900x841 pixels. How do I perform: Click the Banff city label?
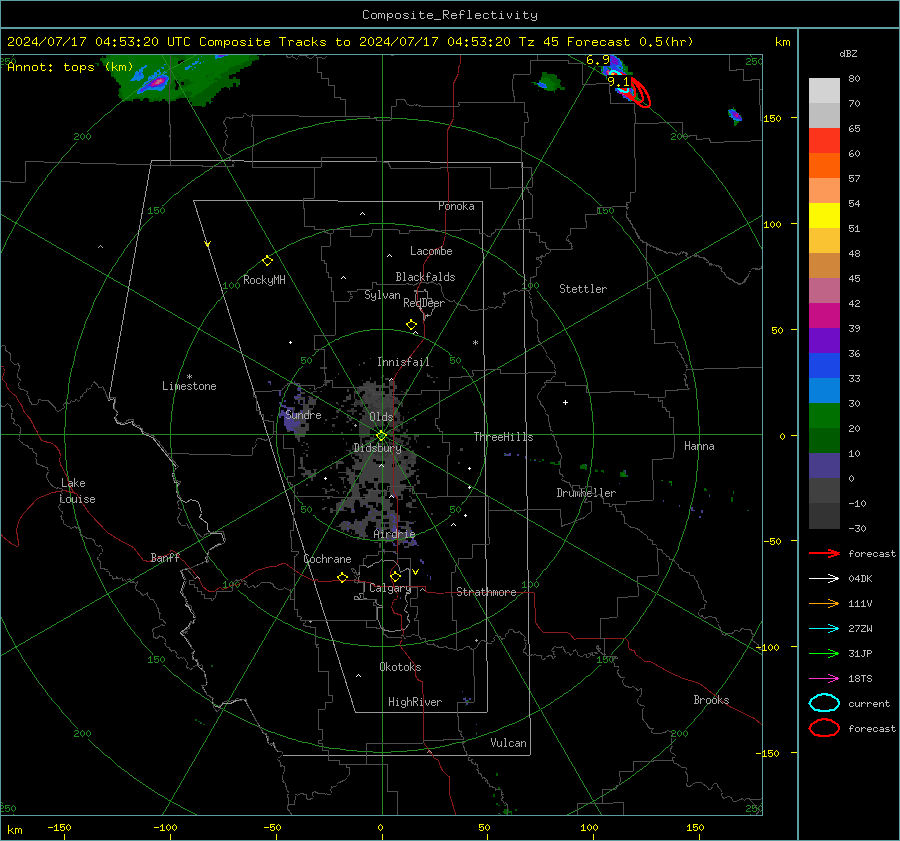pos(165,558)
